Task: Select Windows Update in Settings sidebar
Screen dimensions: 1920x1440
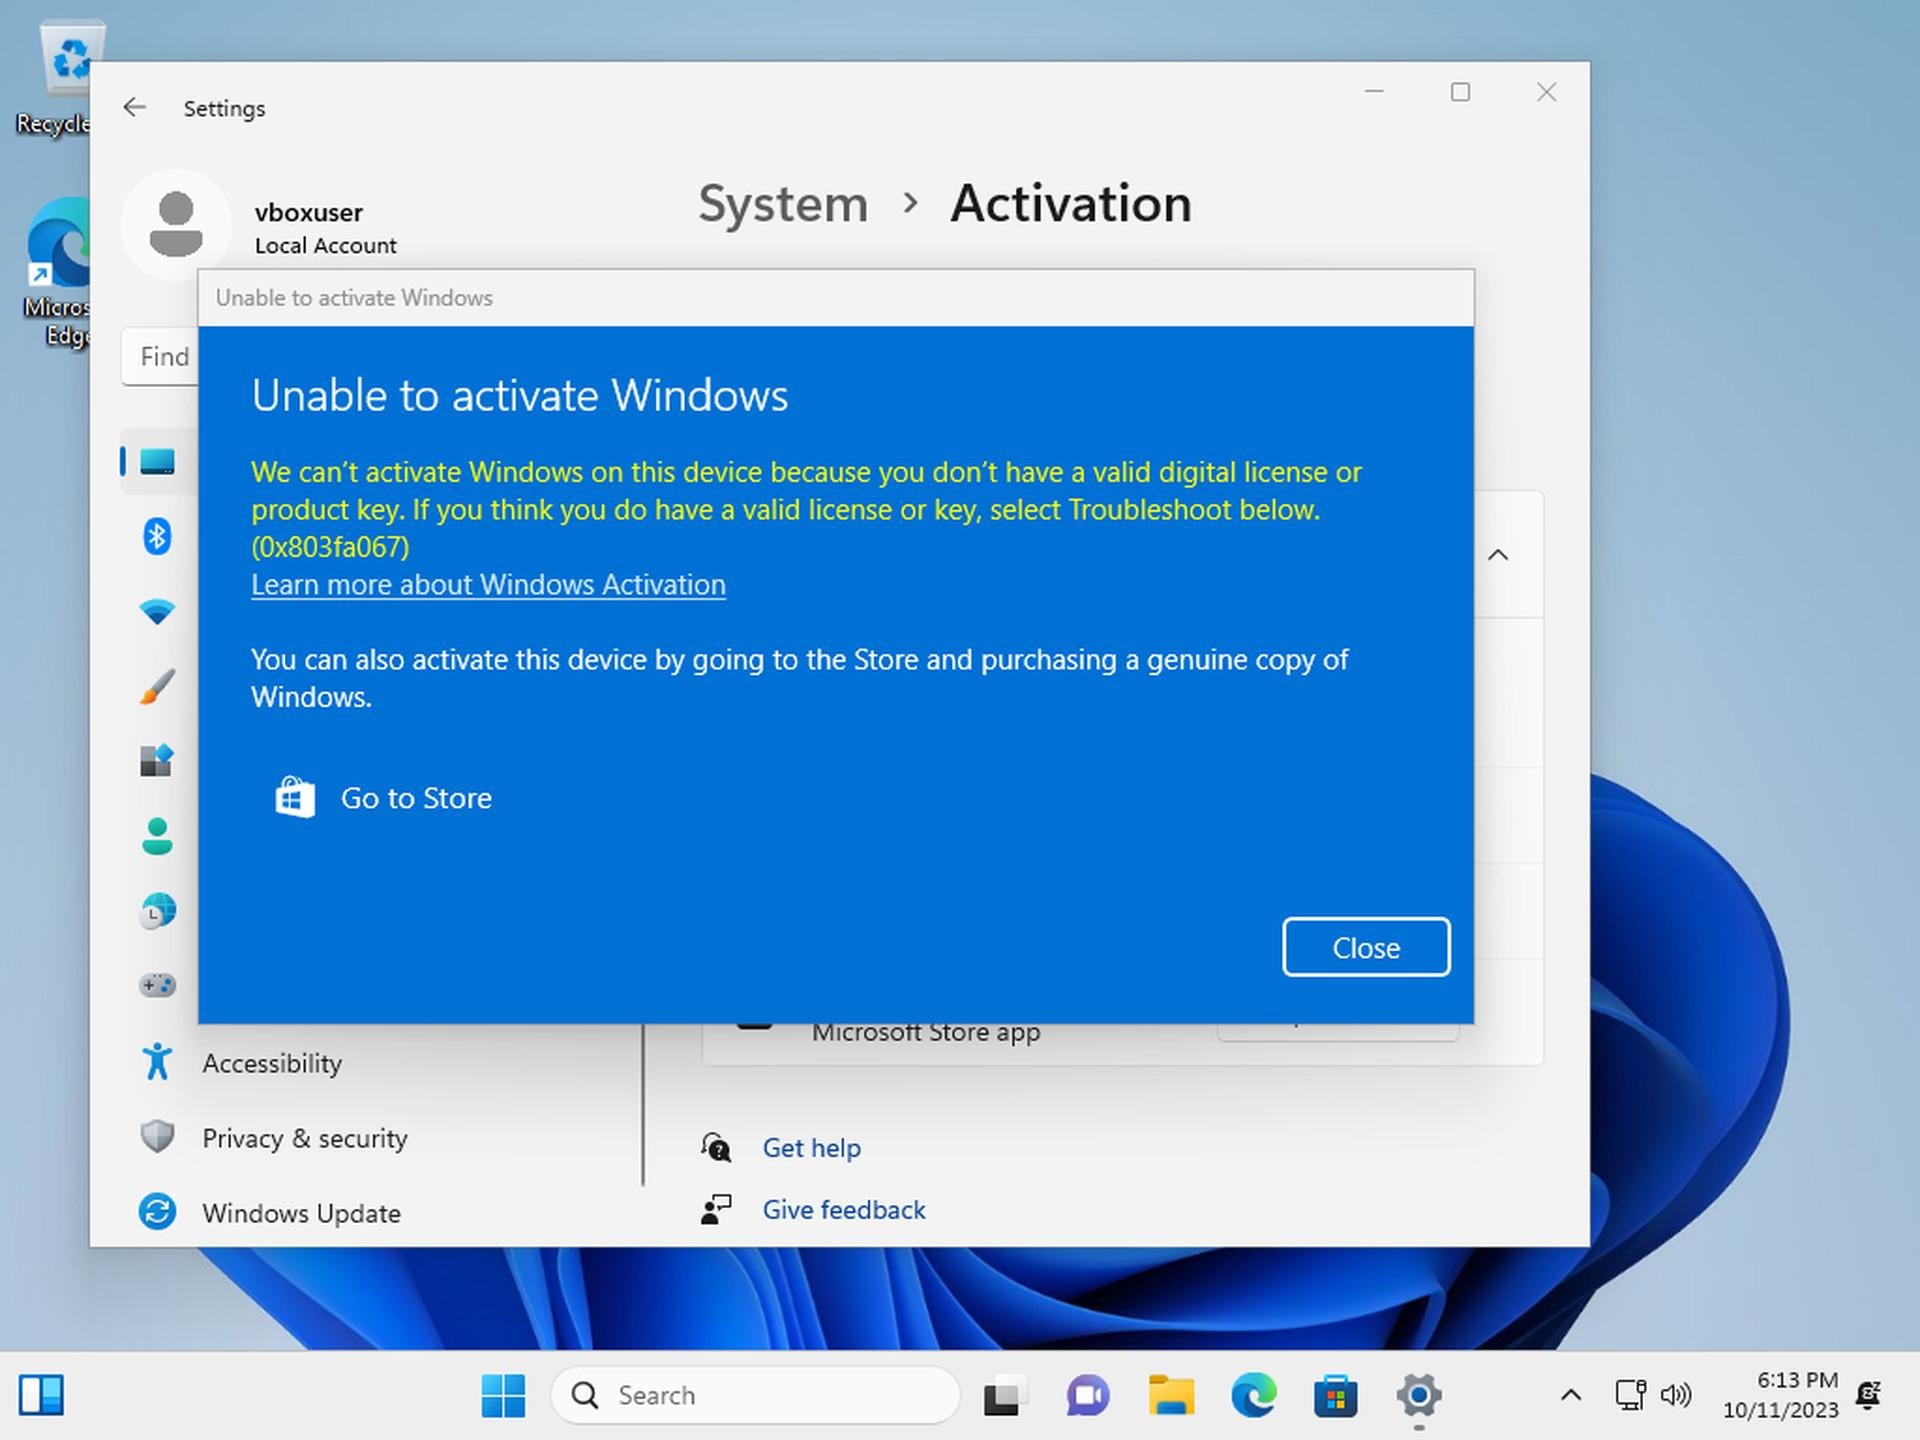Action: 301,1213
